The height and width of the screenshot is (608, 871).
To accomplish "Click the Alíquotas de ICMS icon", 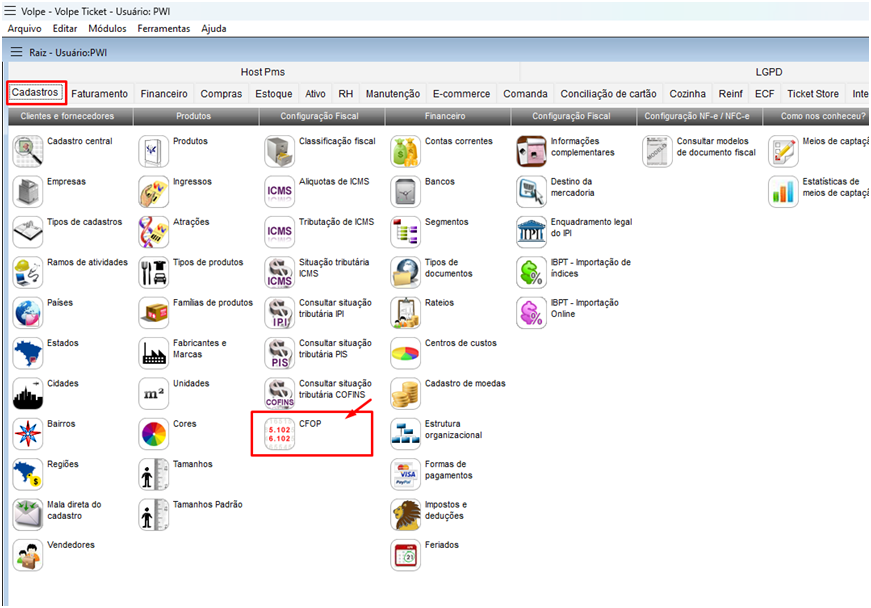I will pos(280,191).
